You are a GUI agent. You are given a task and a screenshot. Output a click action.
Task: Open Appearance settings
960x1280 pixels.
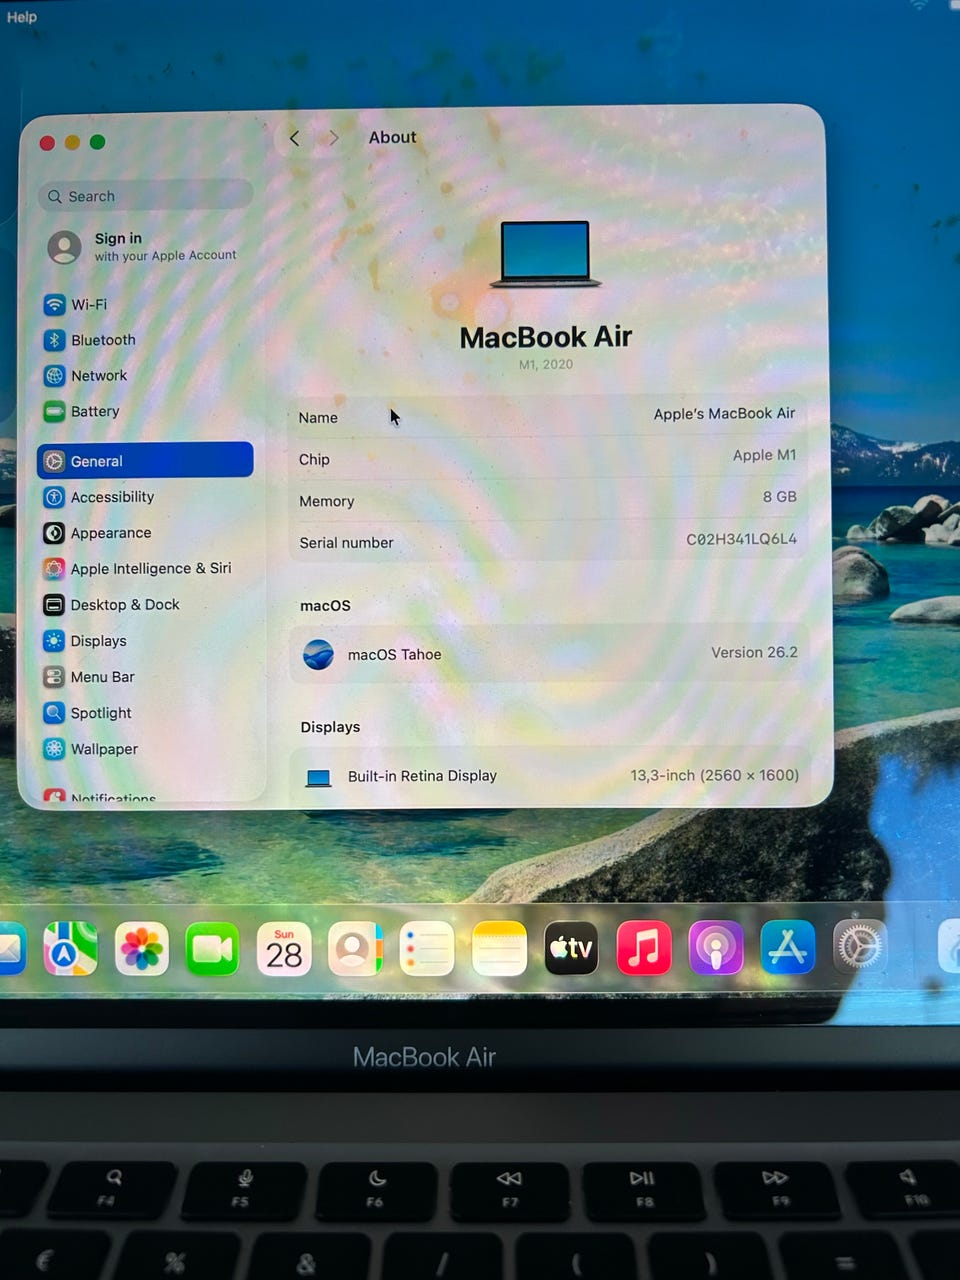[x=97, y=533]
